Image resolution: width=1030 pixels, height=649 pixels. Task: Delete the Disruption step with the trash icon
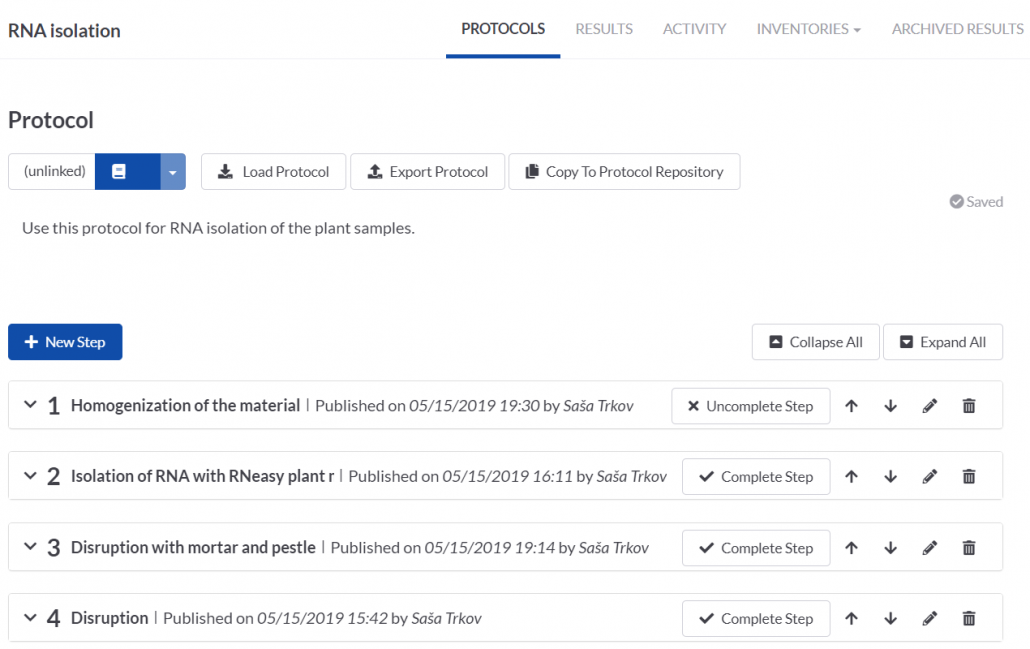click(968, 618)
